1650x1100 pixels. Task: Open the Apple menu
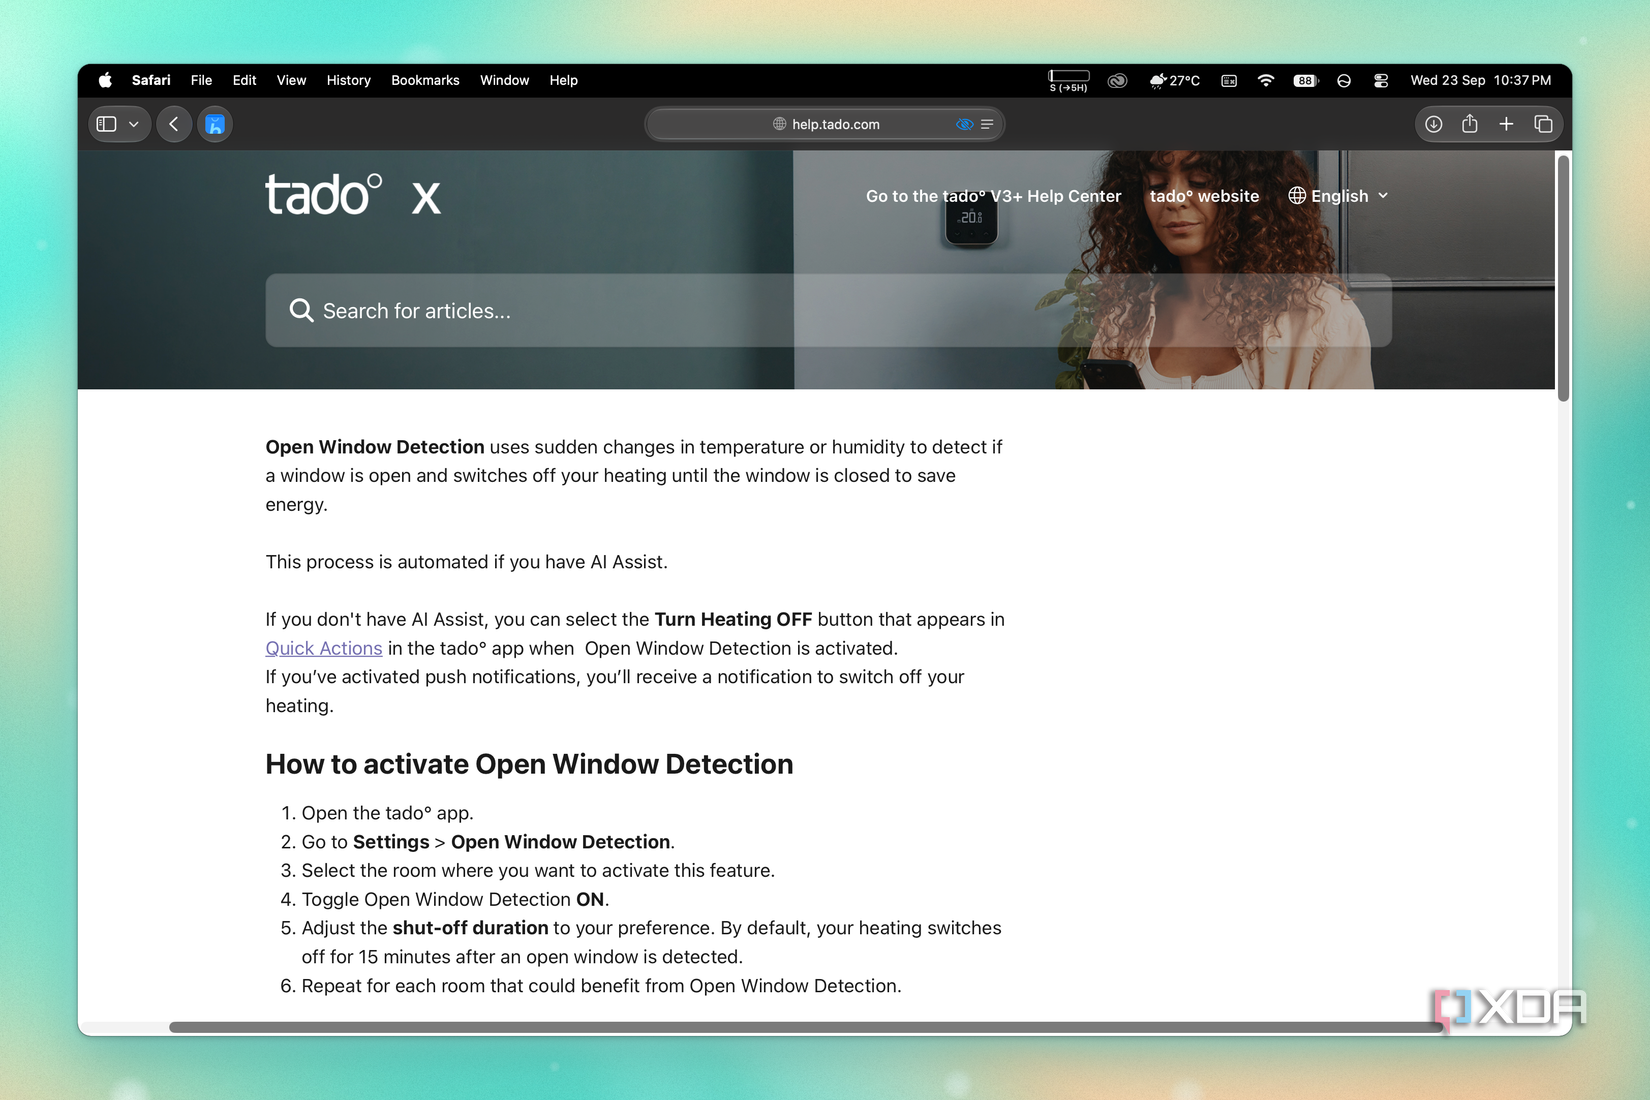105,80
